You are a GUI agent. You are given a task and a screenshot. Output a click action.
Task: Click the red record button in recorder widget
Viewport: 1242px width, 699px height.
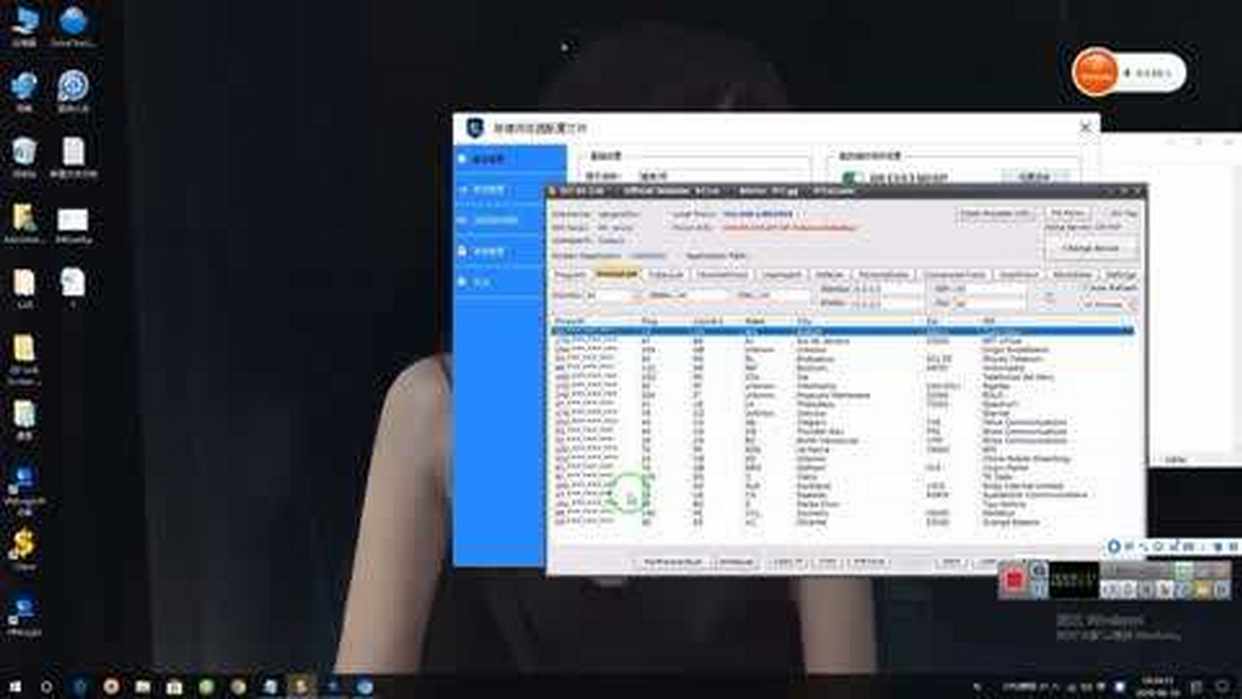click(x=1014, y=580)
